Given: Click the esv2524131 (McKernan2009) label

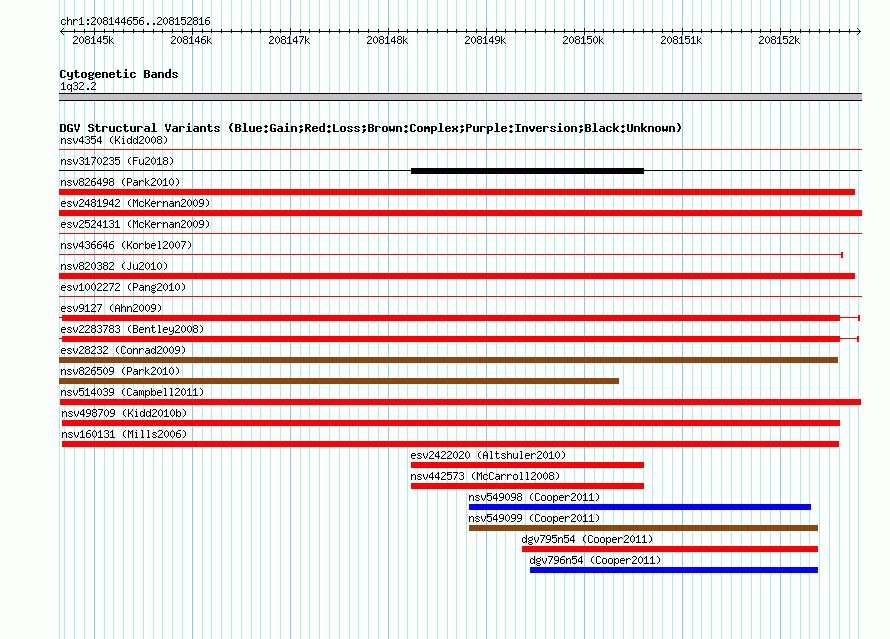Looking at the screenshot, I should 135,224.
